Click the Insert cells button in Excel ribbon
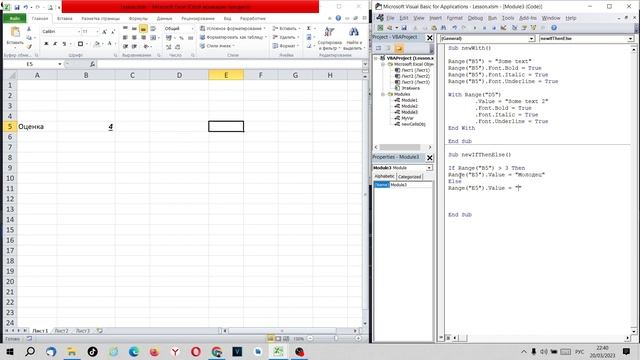 point(286,29)
